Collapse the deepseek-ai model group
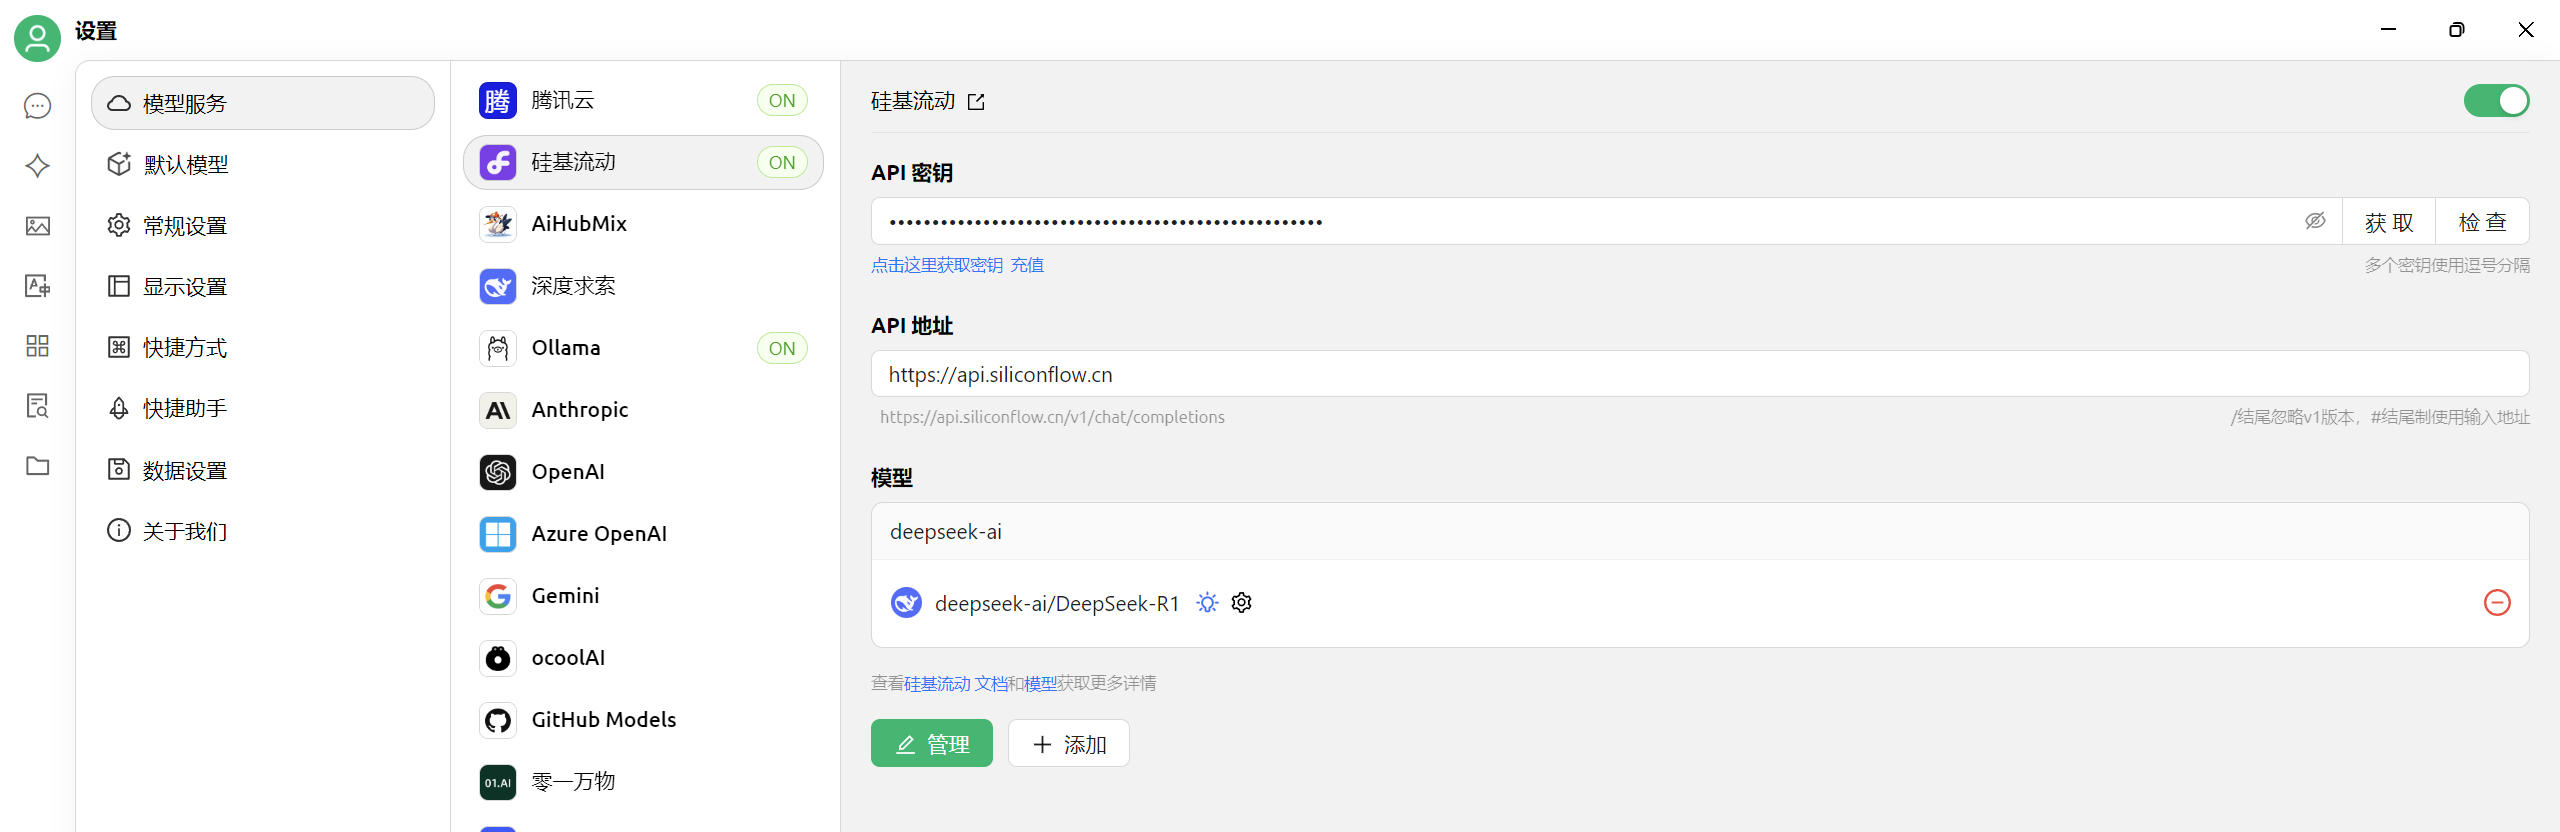The height and width of the screenshot is (832, 2560). pos(1700,531)
